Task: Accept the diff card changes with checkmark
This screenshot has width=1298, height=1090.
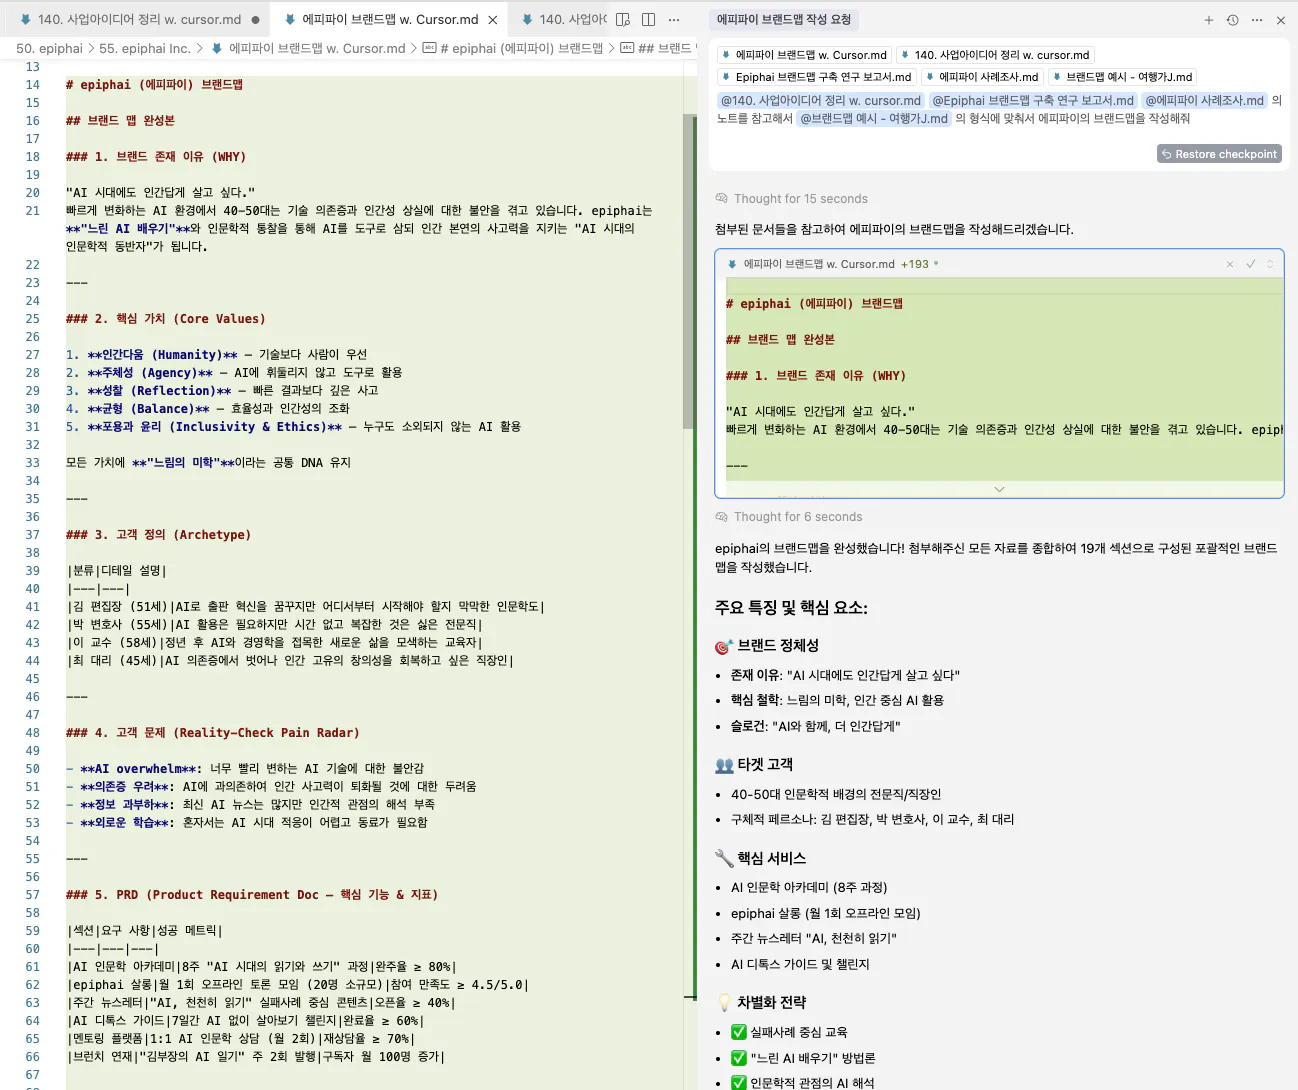Action: [x=1250, y=264]
